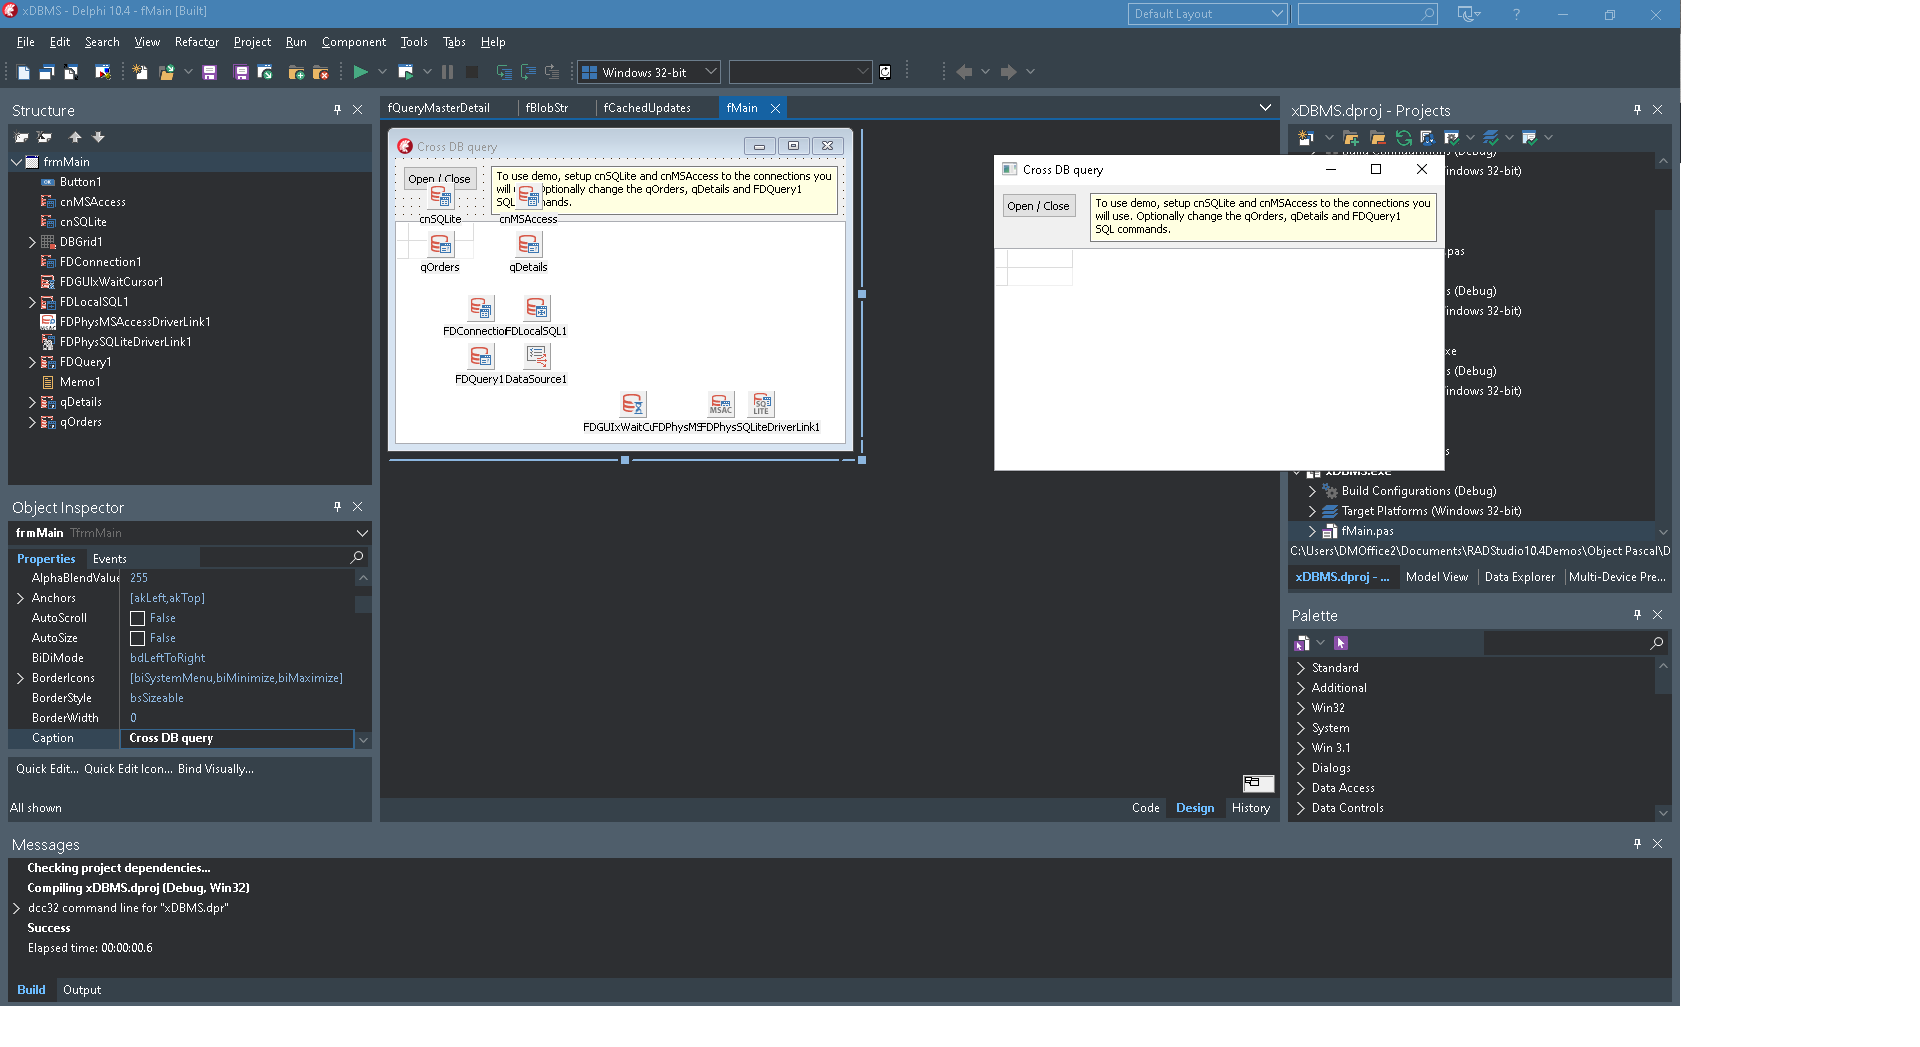Expand the Standard palette category
Viewport: 1920px width, 1047px height.
click(x=1301, y=668)
